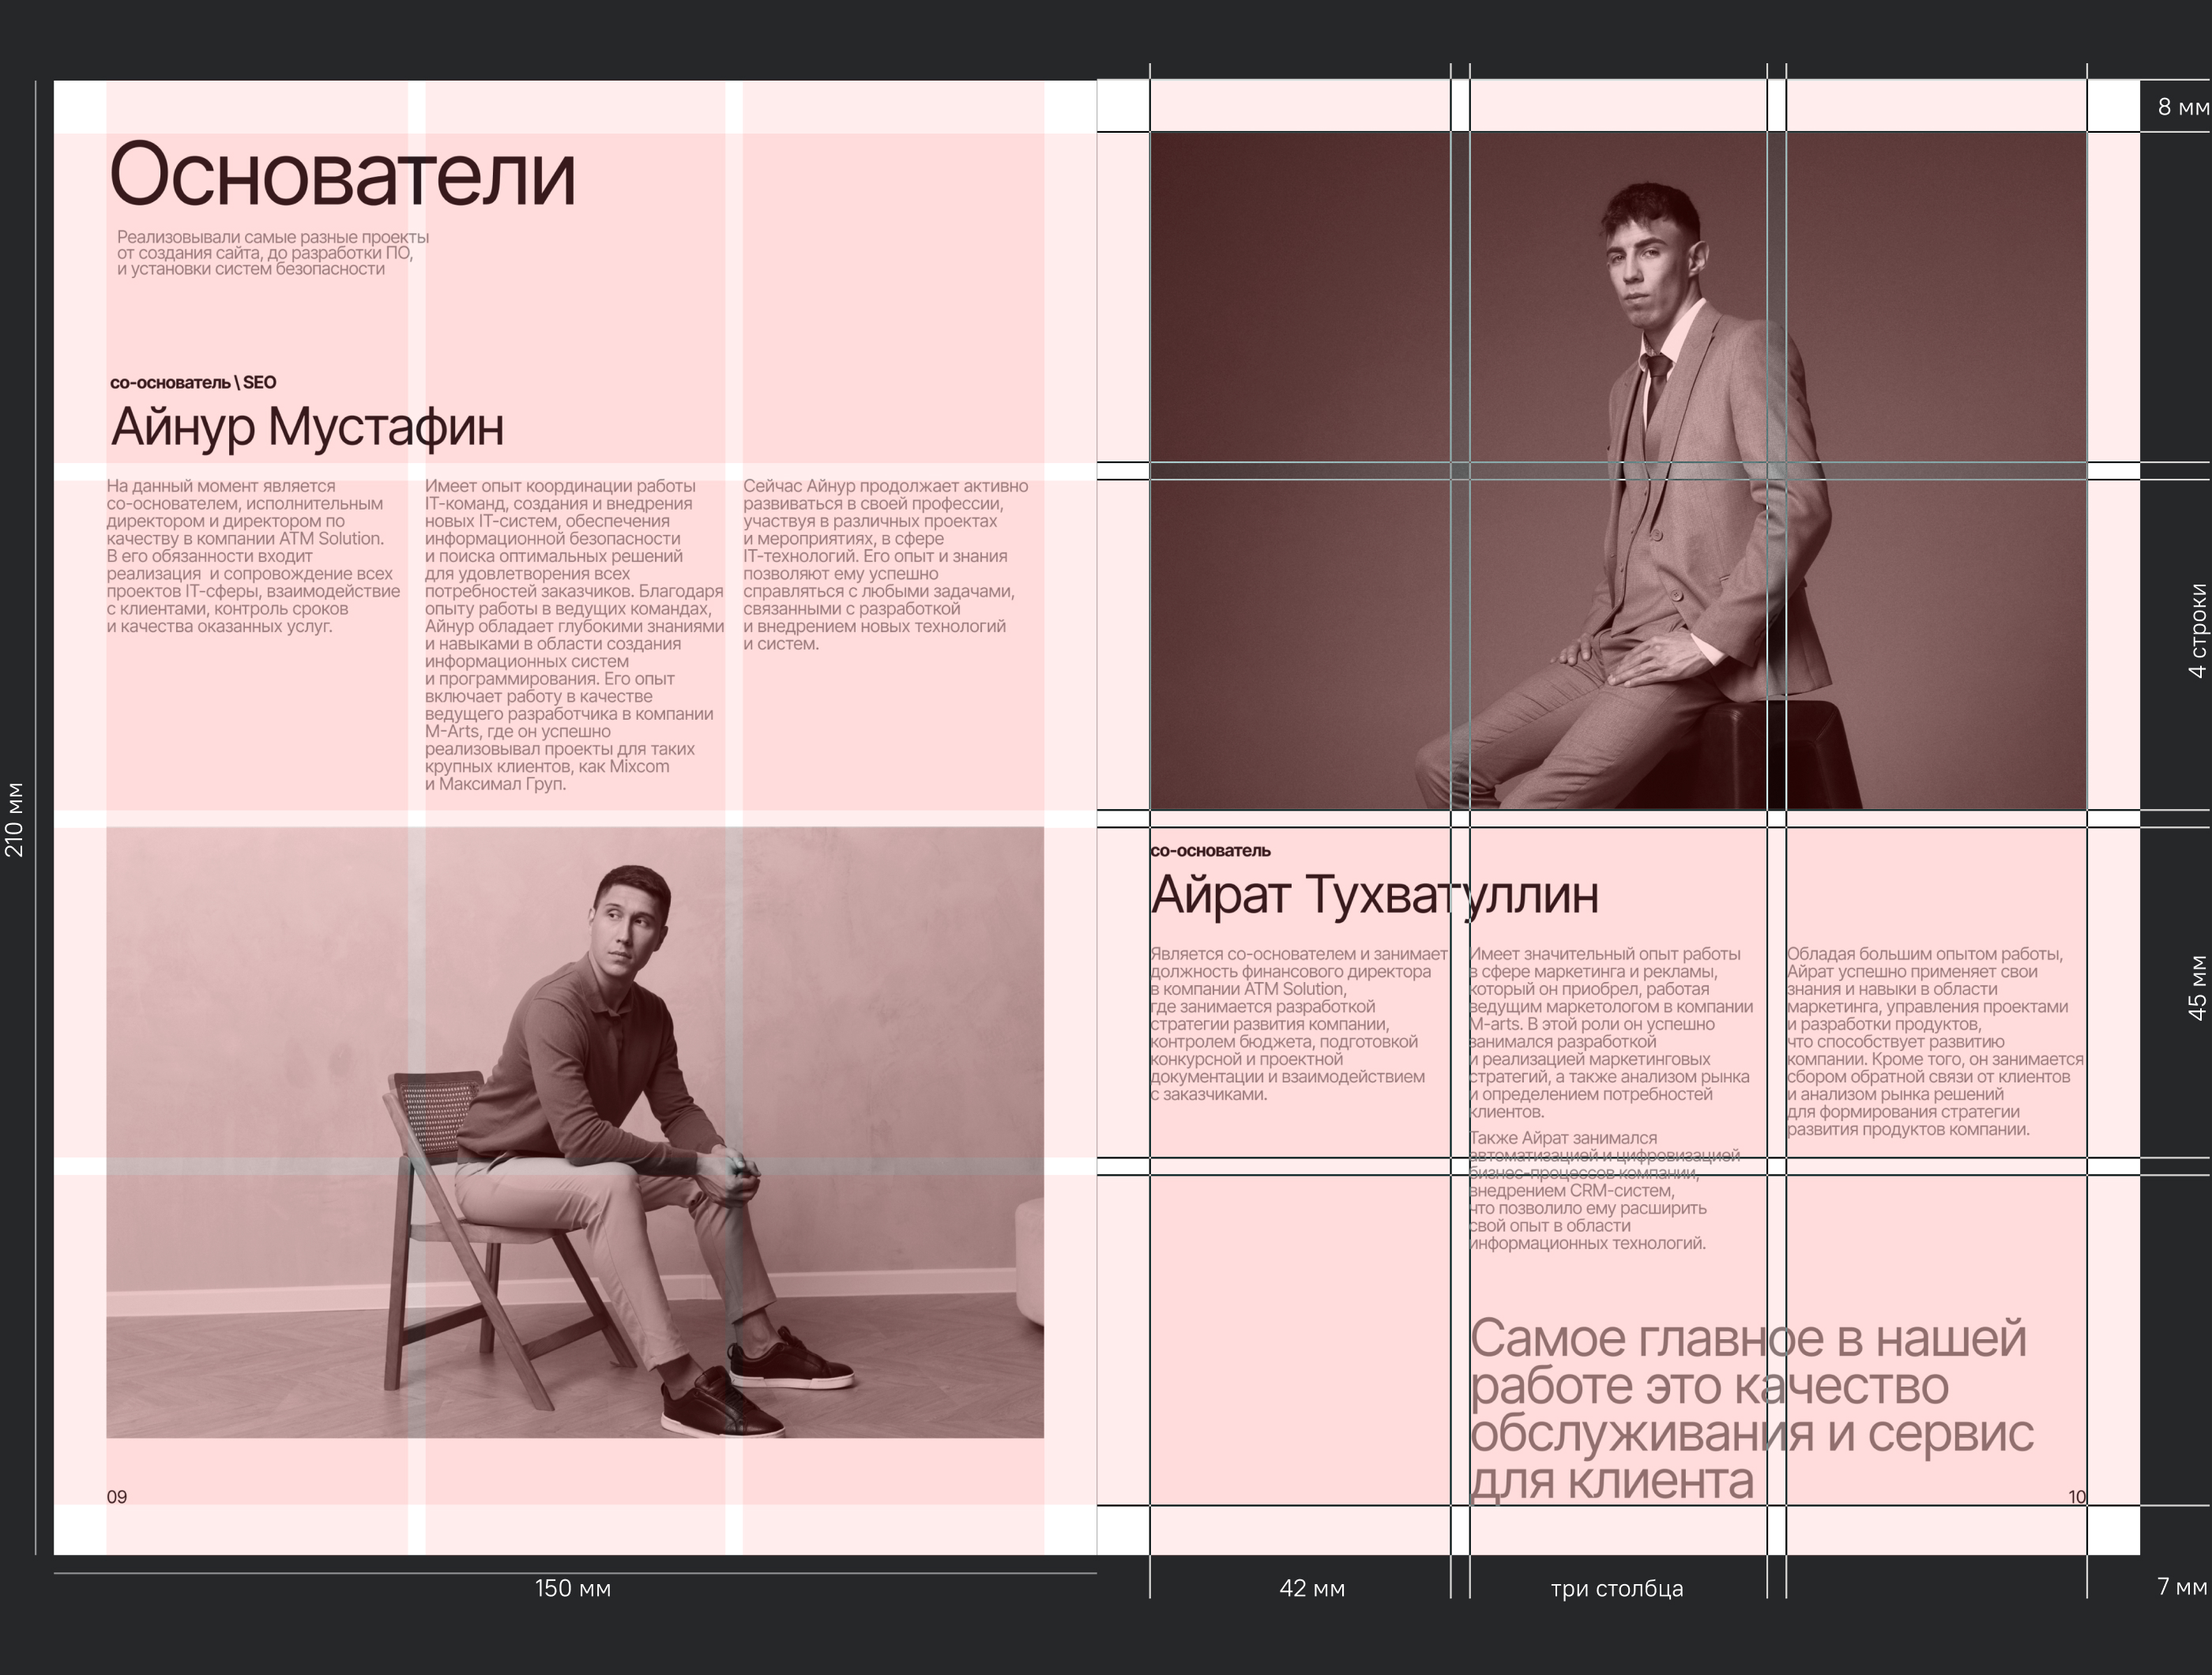Click the "7 мм" bottom margin label

point(2181,1587)
